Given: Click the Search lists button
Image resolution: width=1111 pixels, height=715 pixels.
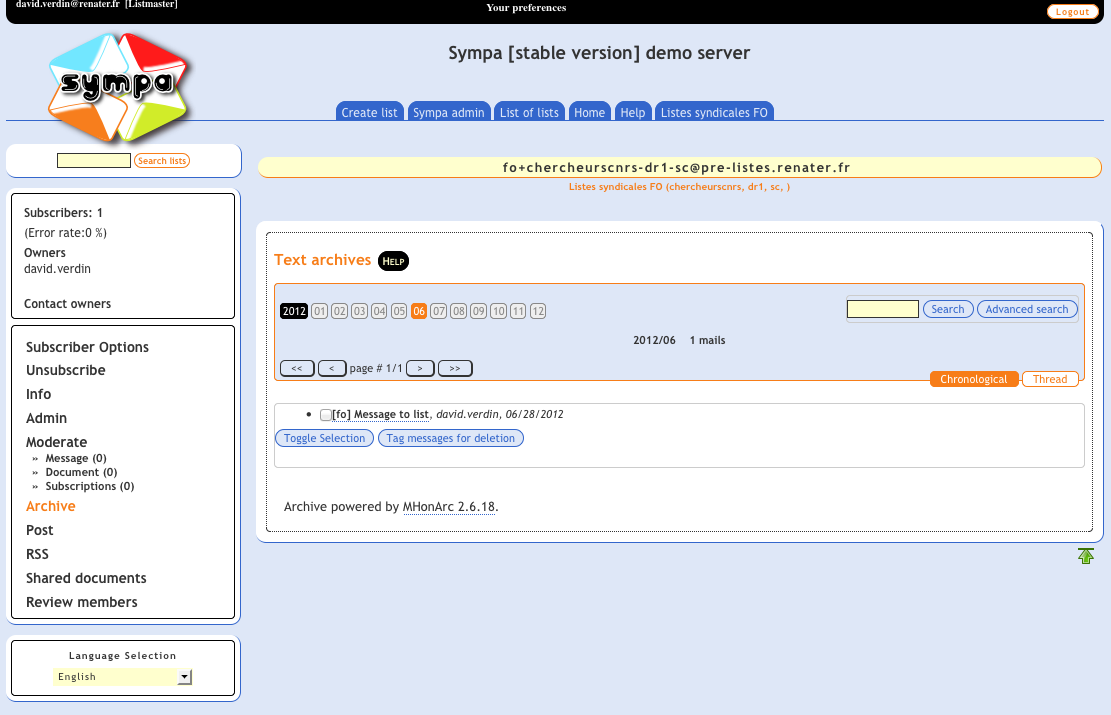Looking at the screenshot, I should pos(162,161).
